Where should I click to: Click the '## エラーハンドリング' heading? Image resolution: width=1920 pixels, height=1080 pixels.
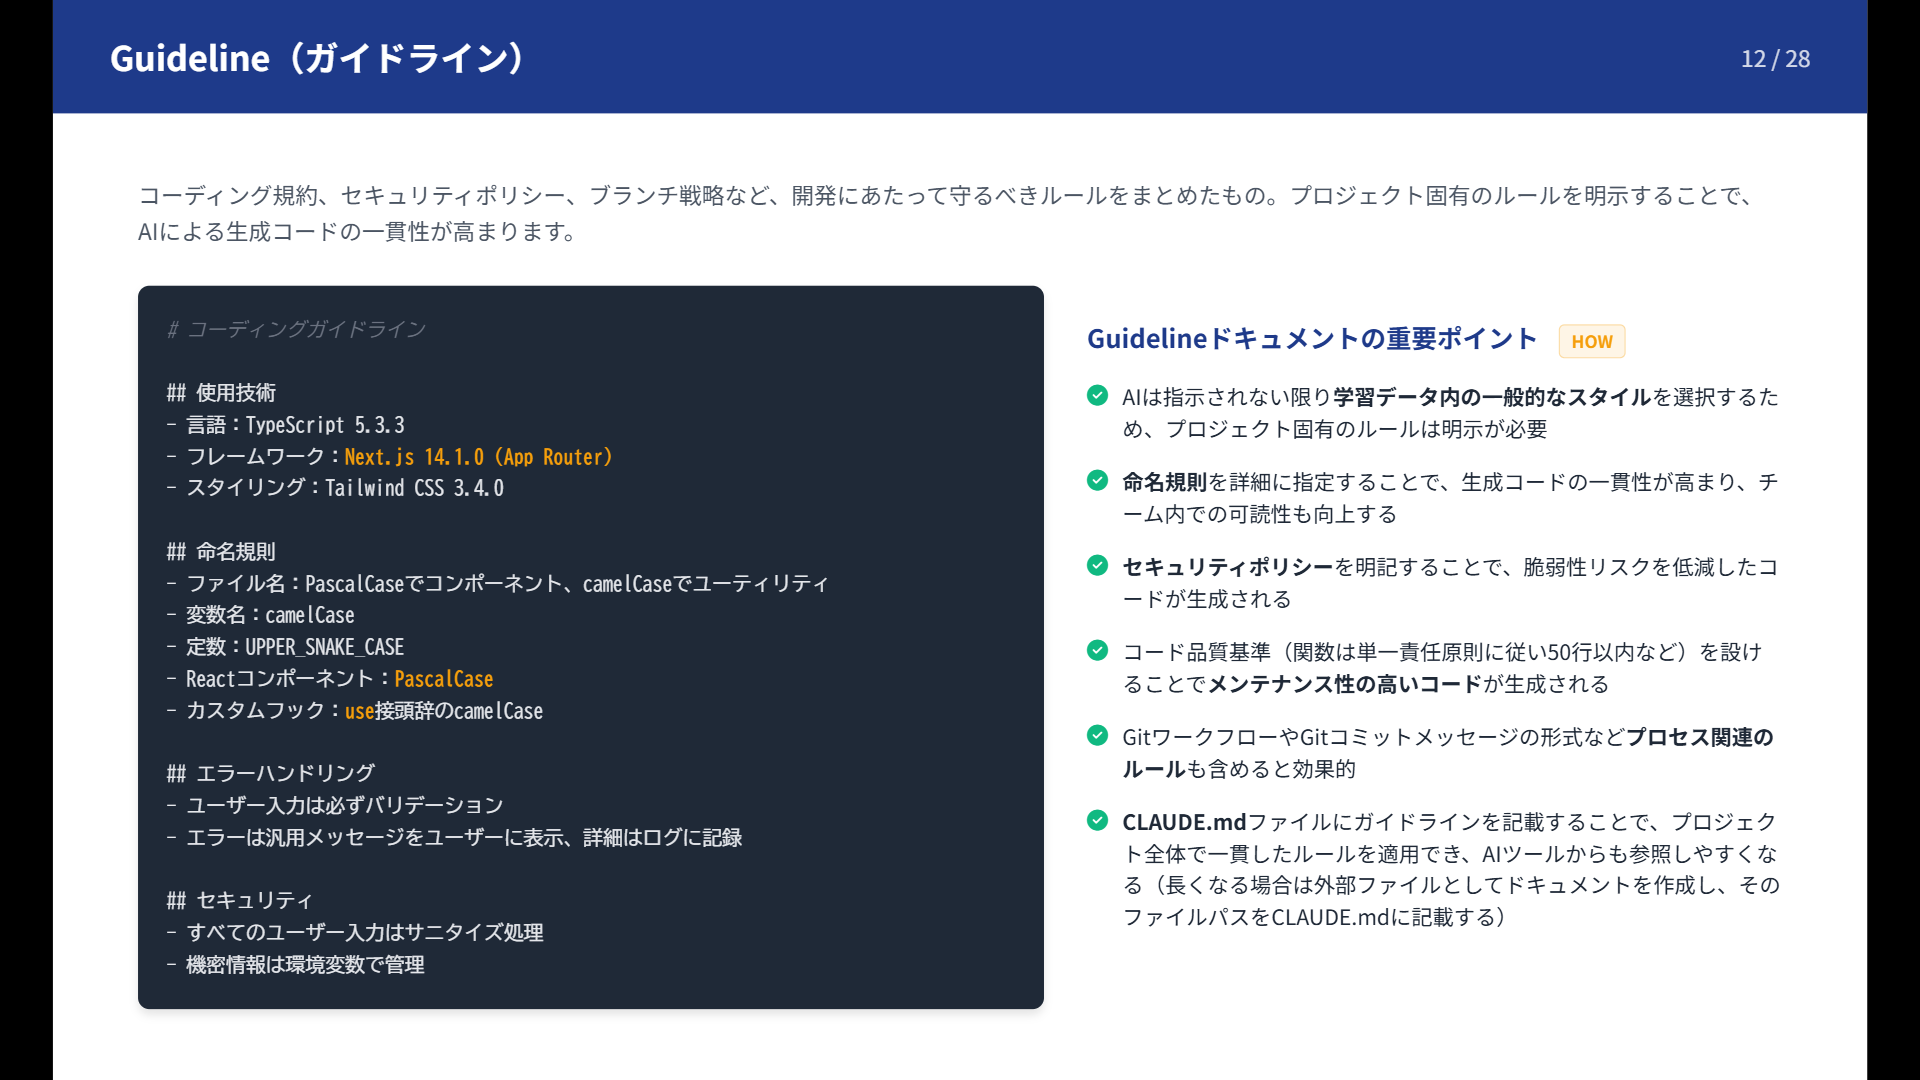pyautogui.click(x=271, y=774)
